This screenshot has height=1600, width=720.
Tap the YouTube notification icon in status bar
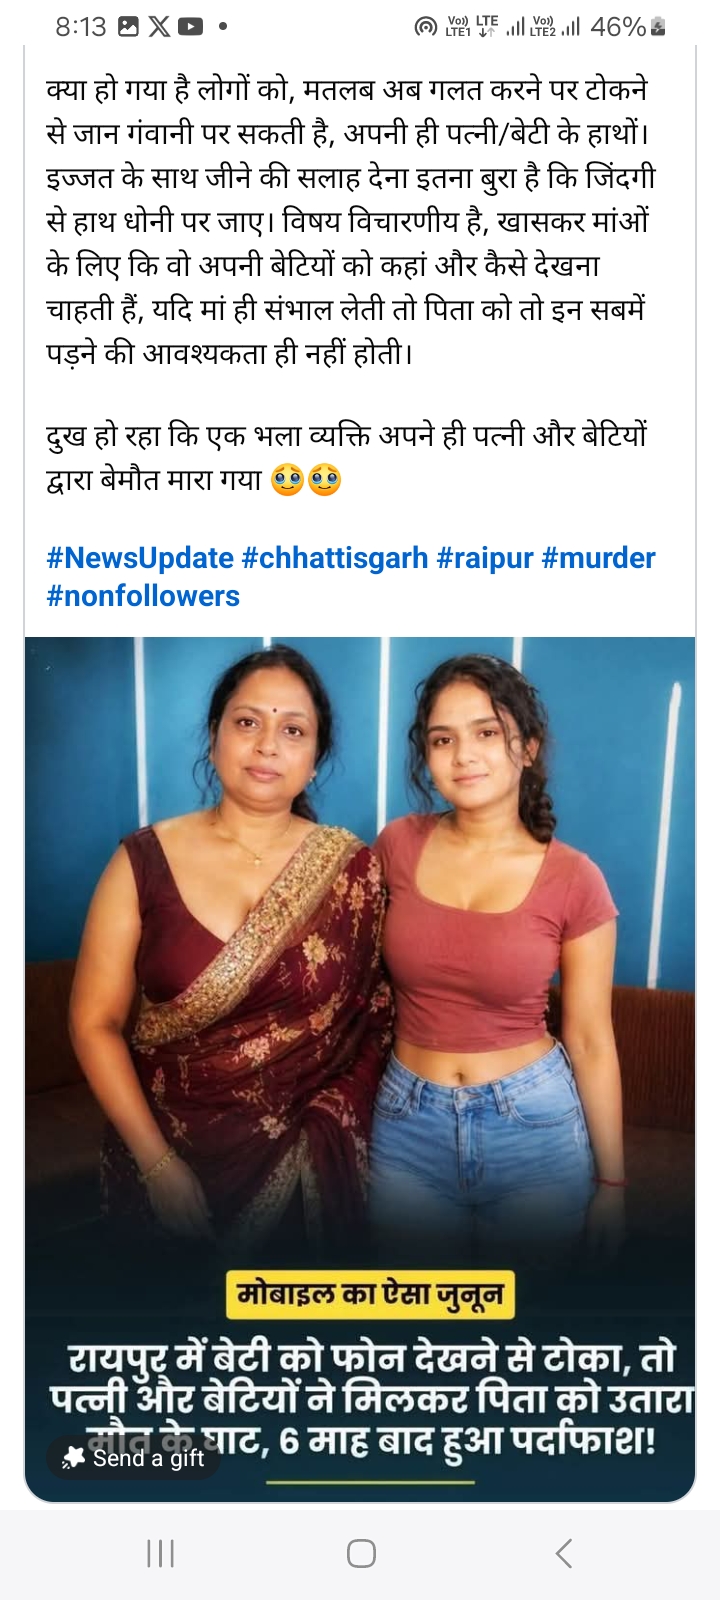(190, 27)
